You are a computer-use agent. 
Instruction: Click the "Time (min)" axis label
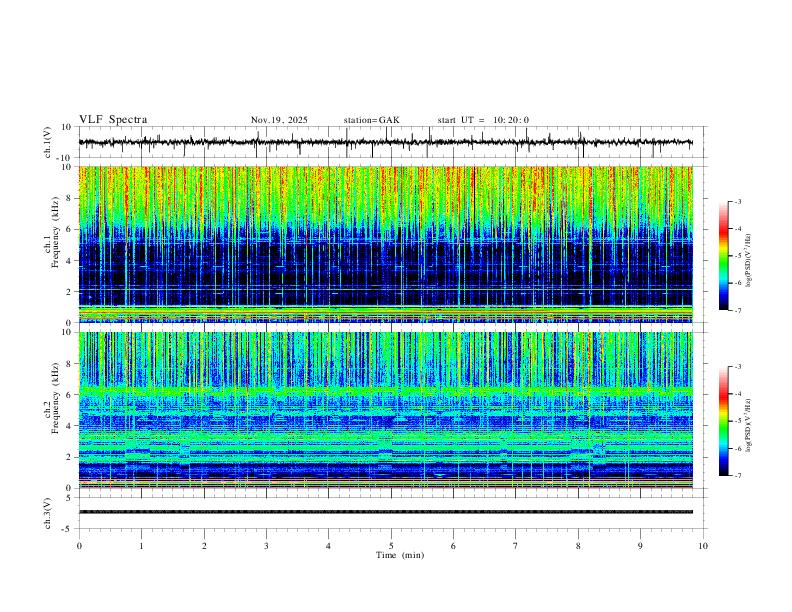coord(400,555)
